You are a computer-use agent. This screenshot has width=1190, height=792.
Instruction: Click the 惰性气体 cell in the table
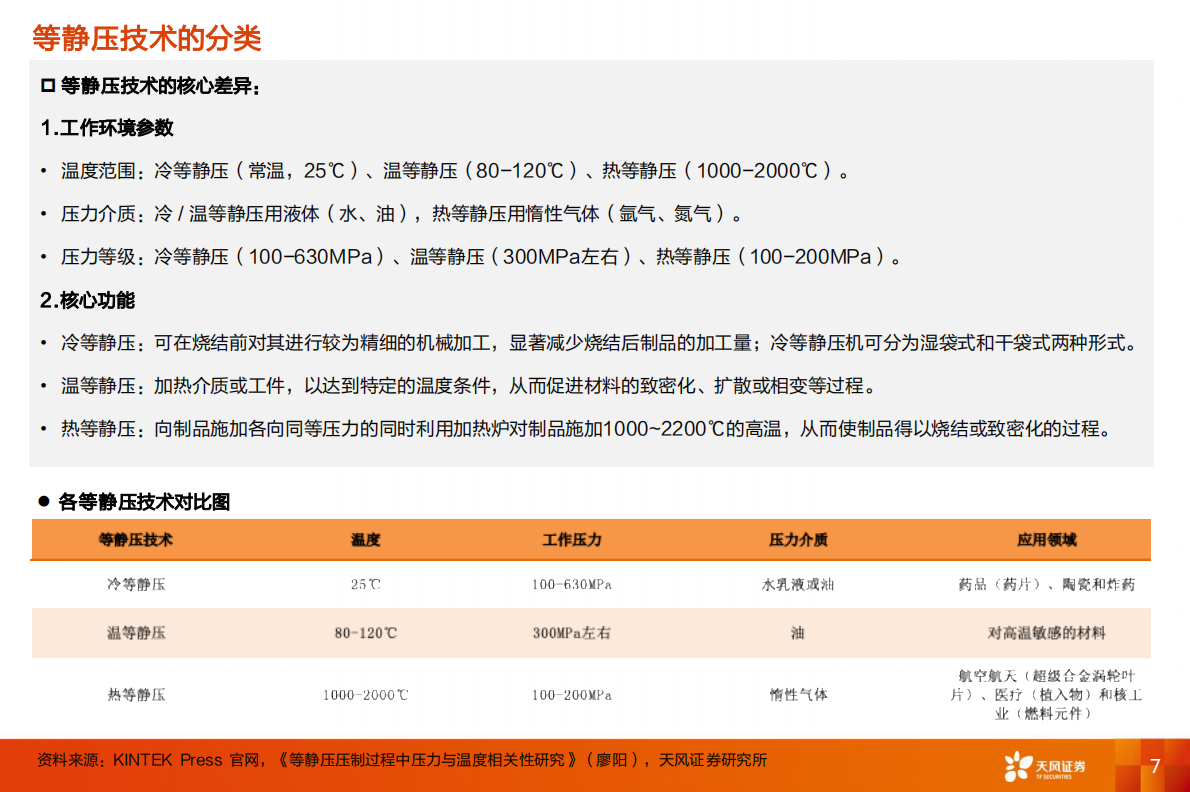(798, 695)
